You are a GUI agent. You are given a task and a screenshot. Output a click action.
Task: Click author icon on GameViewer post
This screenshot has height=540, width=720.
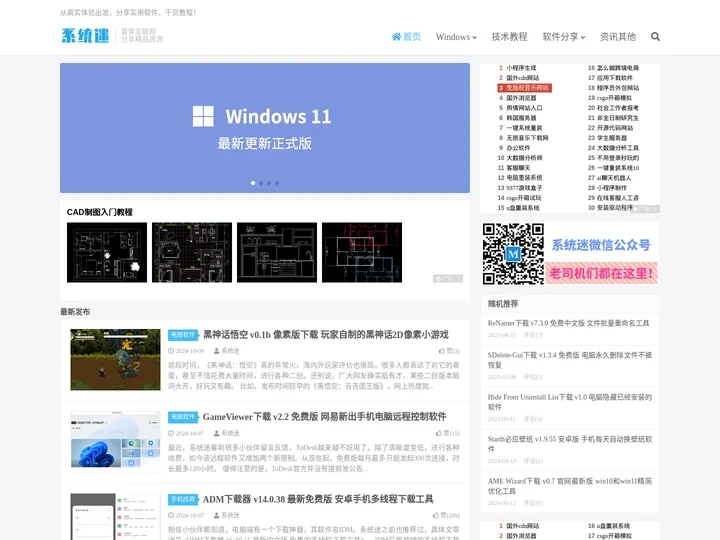click(217, 433)
